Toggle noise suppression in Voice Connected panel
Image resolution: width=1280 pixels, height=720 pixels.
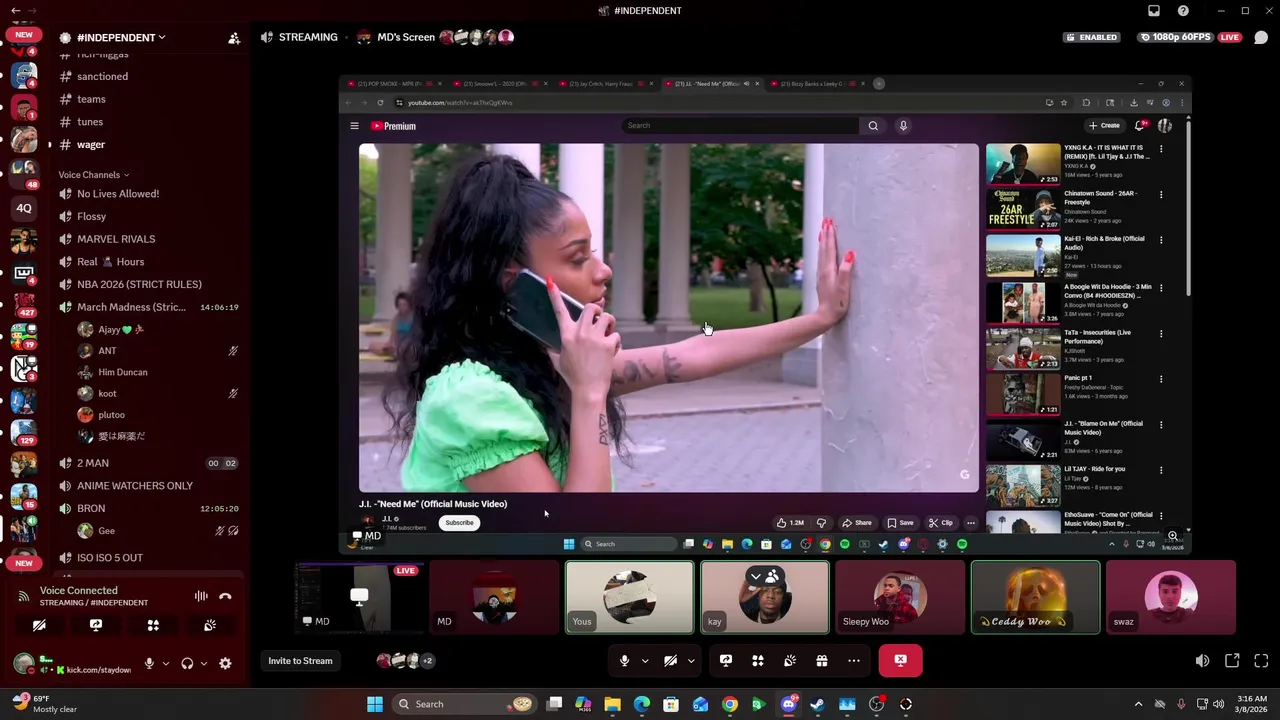201,597
